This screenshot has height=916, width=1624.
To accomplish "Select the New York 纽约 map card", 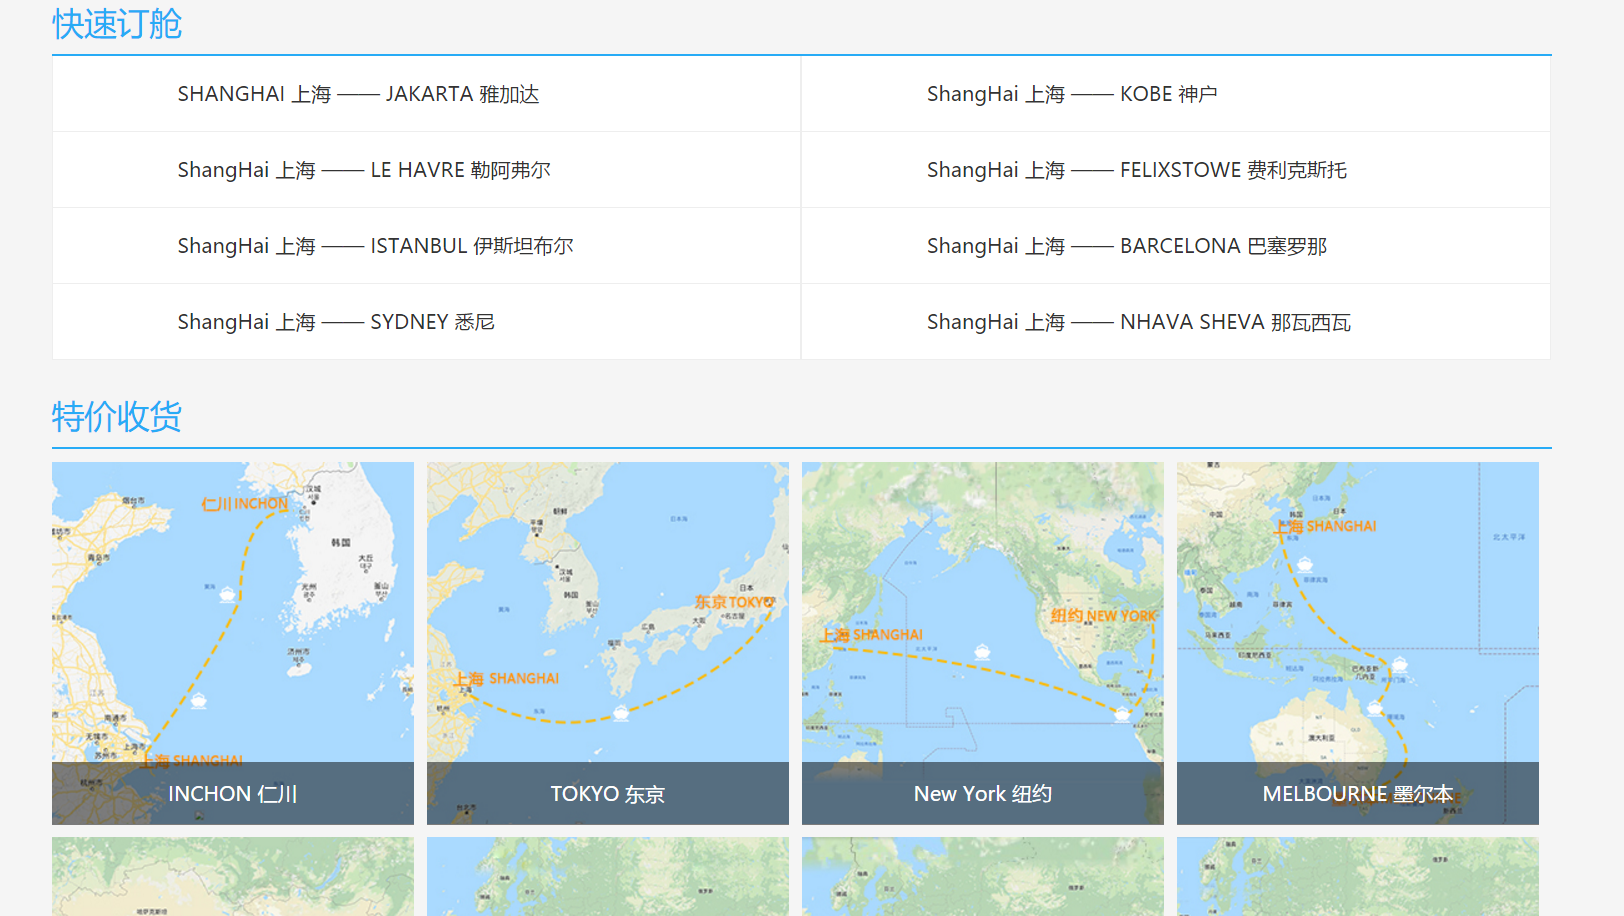I will 982,643.
